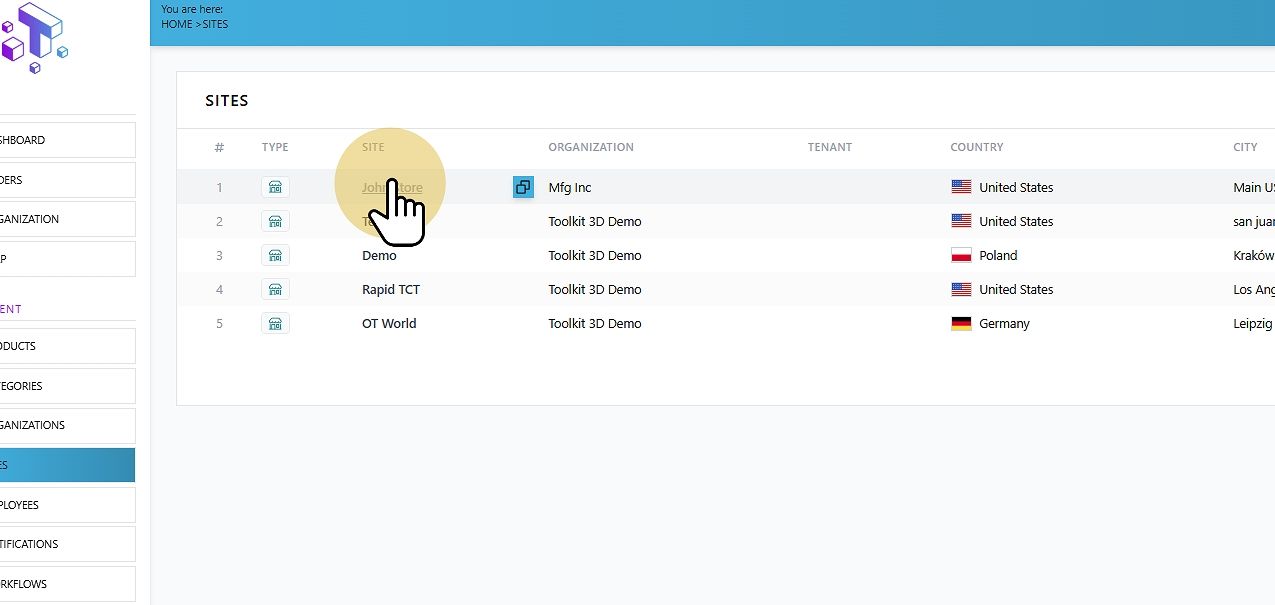This screenshot has width=1275, height=605.
Task: Click the HOME breadcrumb link
Action: pyautogui.click(x=177, y=24)
